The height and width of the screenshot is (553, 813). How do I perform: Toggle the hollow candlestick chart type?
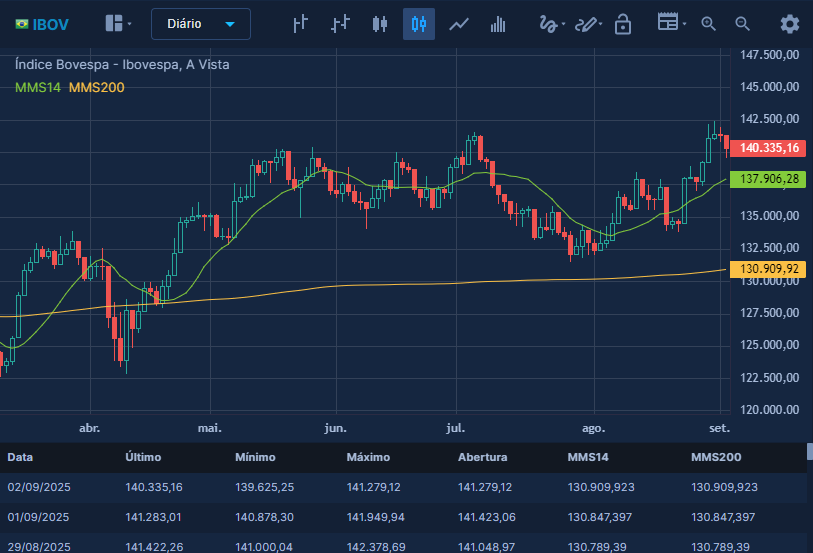click(x=419, y=24)
